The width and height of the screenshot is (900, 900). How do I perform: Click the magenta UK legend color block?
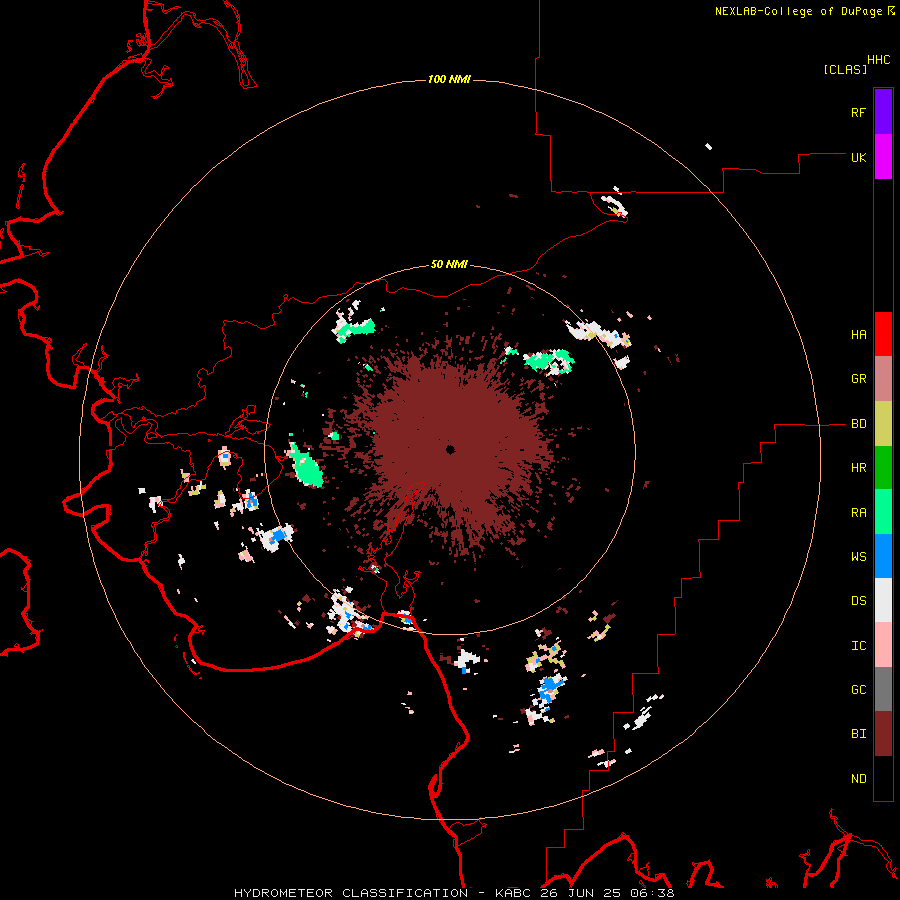tap(883, 157)
